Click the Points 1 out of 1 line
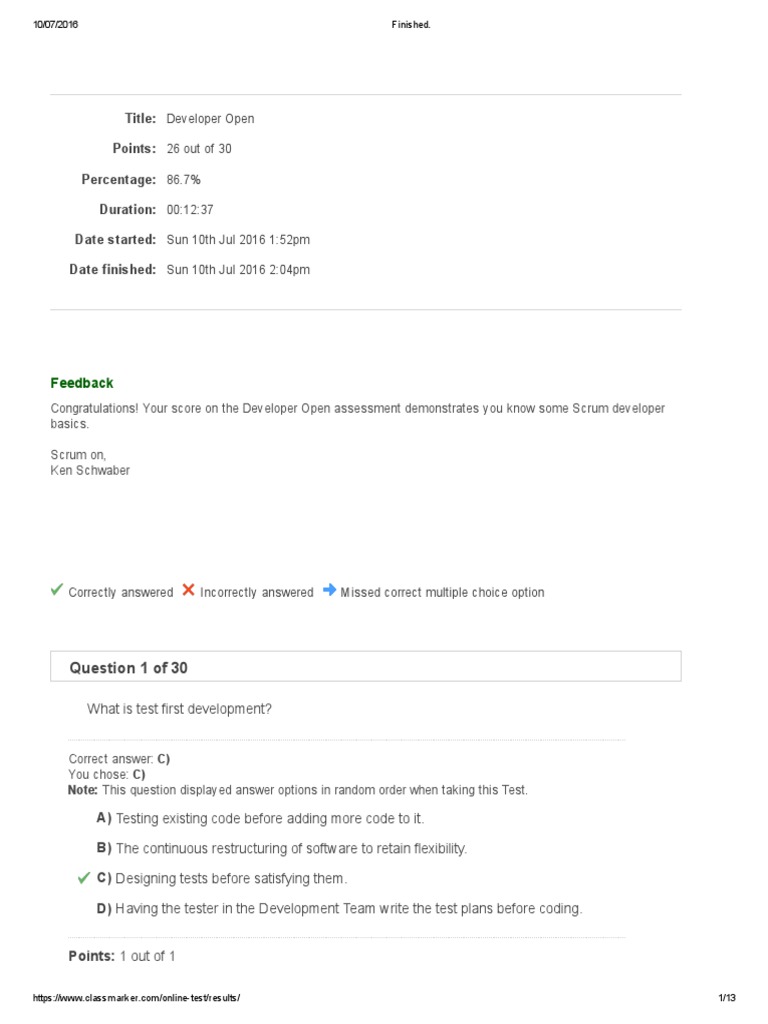This screenshot has height=1024, width=768. click(122, 956)
